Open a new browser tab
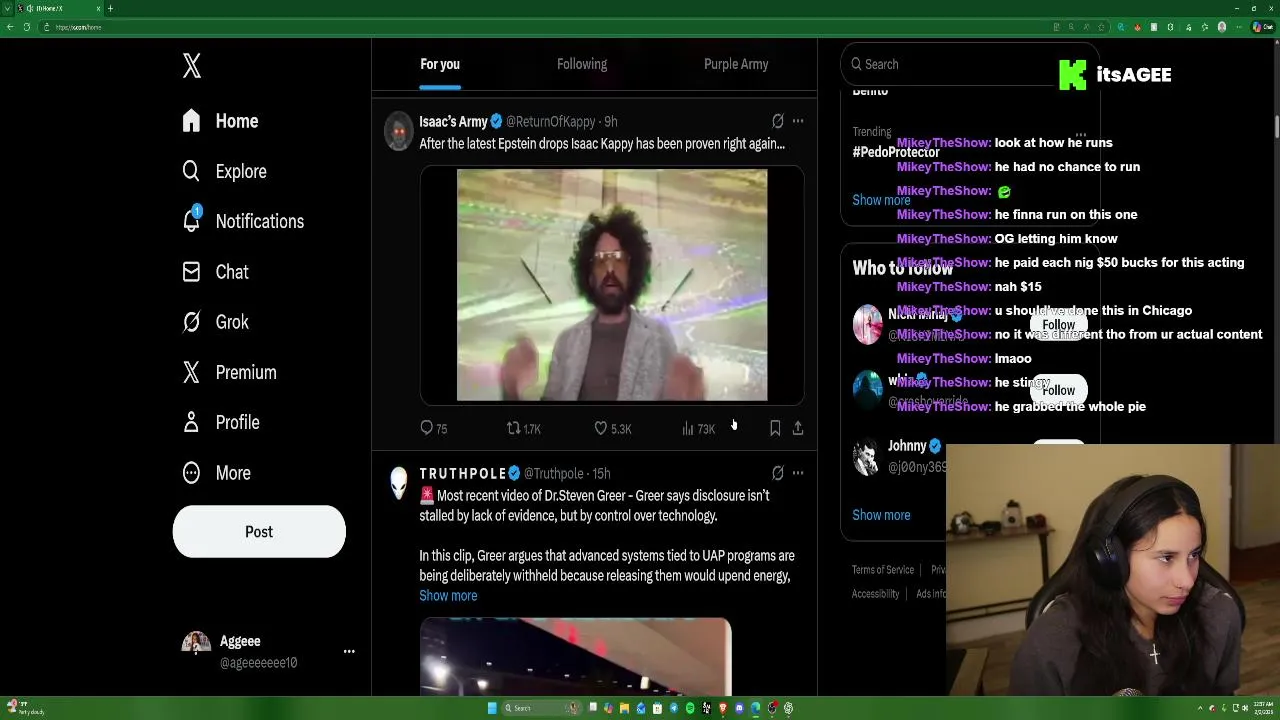The image size is (1280, 720). click(110, 8)
